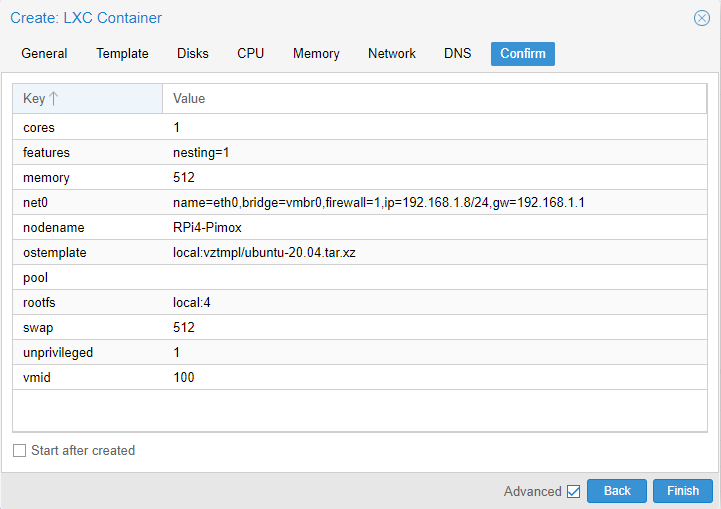Screen dimensions: 721x509
Task: Select the swap key cell
Action: pyautogui.click(x=87, y=327)
